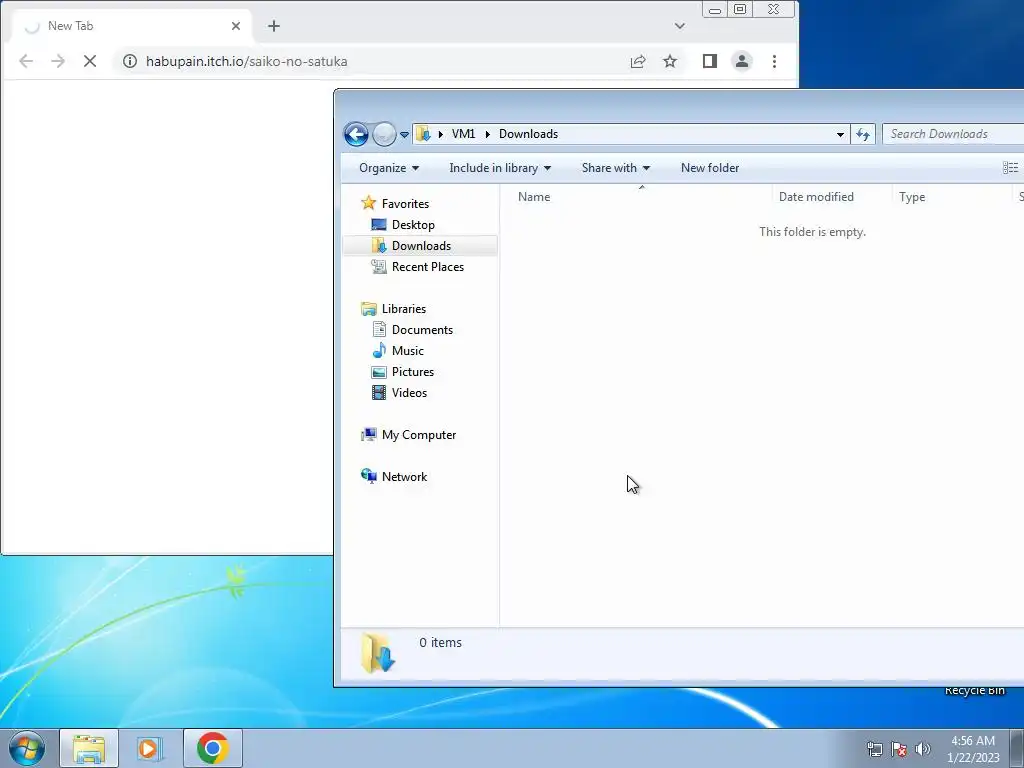Click Chrome's back arrow button
This screenshot has width=1024, height=768.
26,61
